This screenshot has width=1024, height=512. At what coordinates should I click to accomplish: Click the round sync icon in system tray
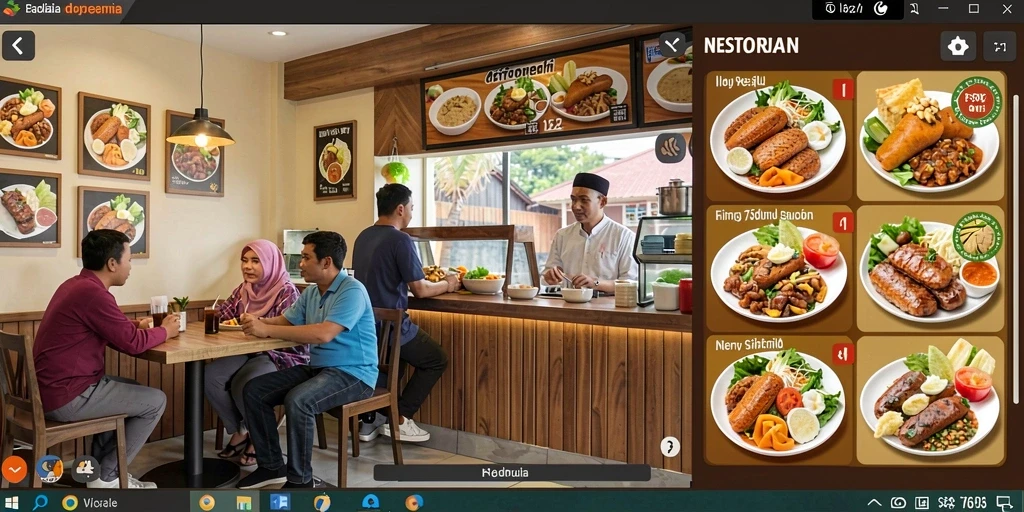pos(899,503)
